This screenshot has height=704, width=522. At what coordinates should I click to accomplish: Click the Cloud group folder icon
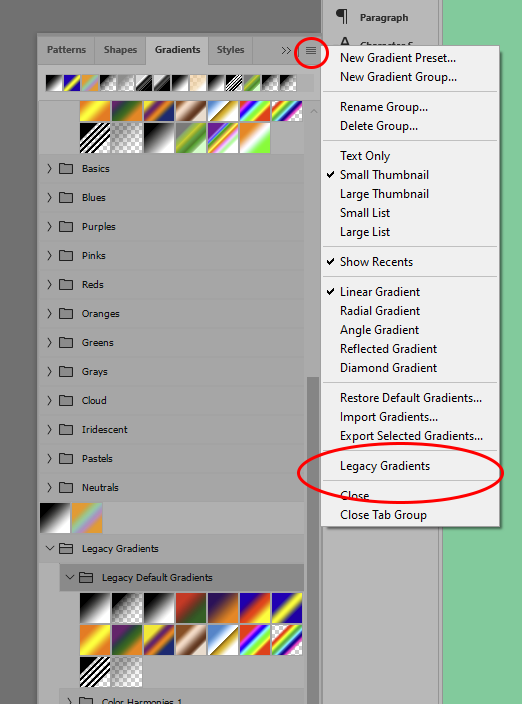pos(66,400)
